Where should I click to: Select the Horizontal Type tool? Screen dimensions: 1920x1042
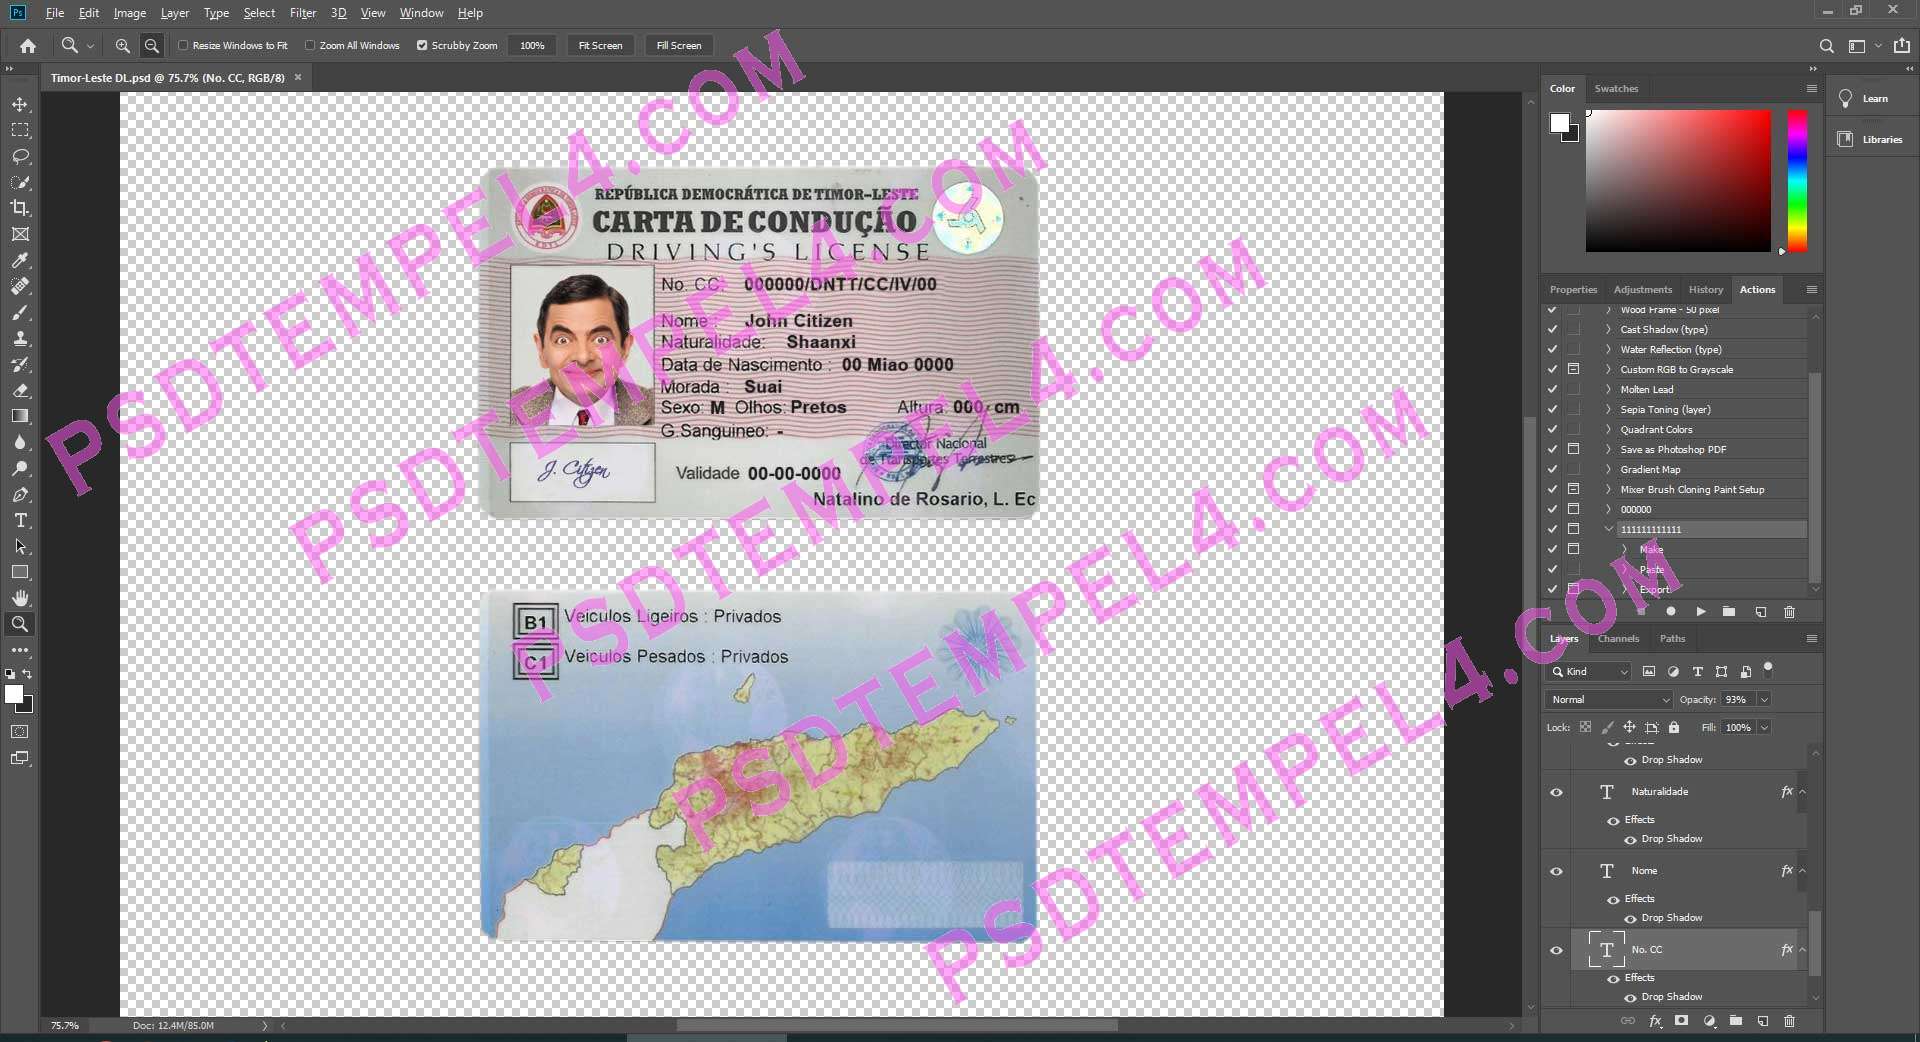click(20, 521)
